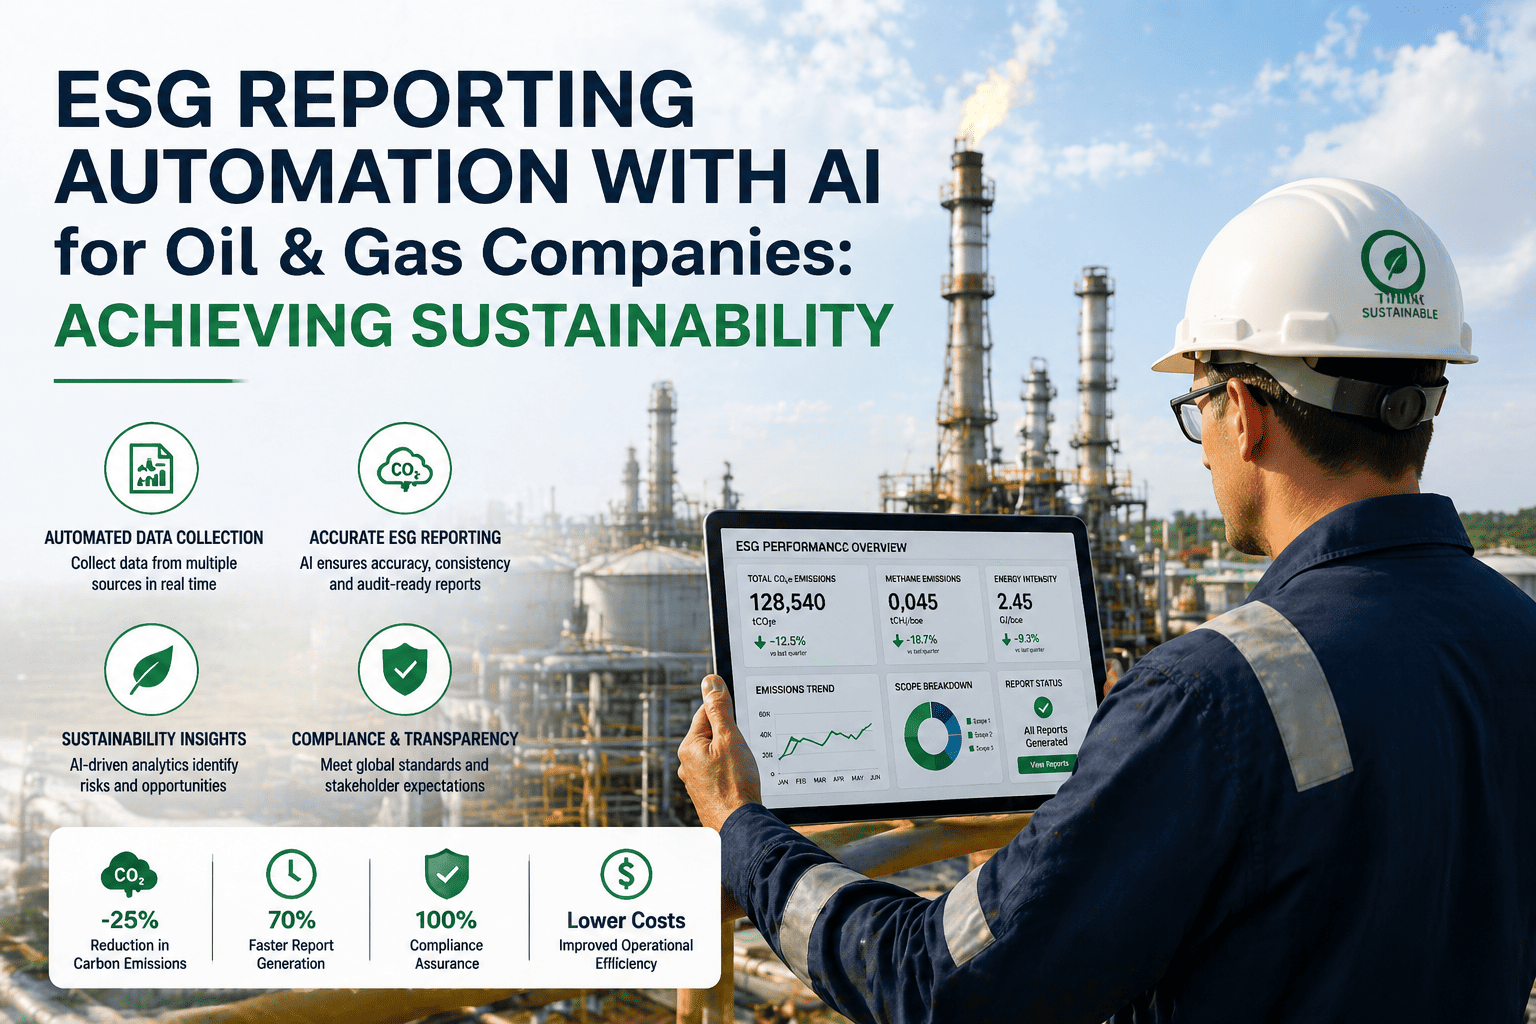Click the clock icon above 70%
The height and width of the screenshot is (1024, 1536).
(x=291, y=875)
